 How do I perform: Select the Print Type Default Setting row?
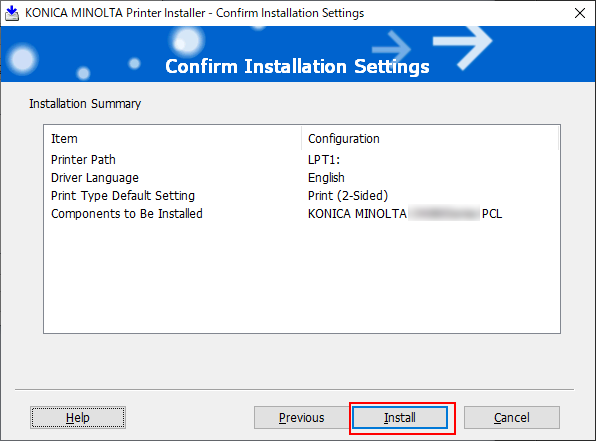pyautogui.click(x=301, y=196)
